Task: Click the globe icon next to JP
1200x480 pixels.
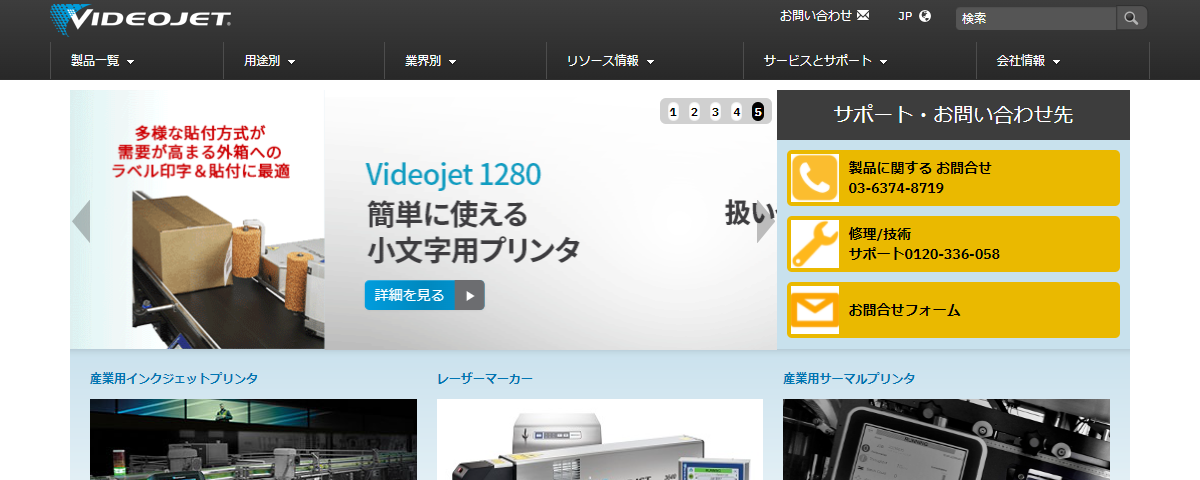Action: click(925, 16)
